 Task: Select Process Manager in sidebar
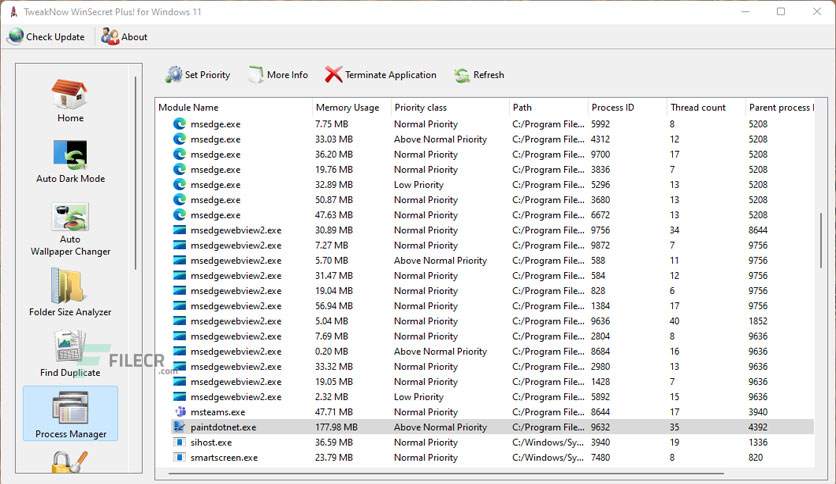(x=70, y=414)
